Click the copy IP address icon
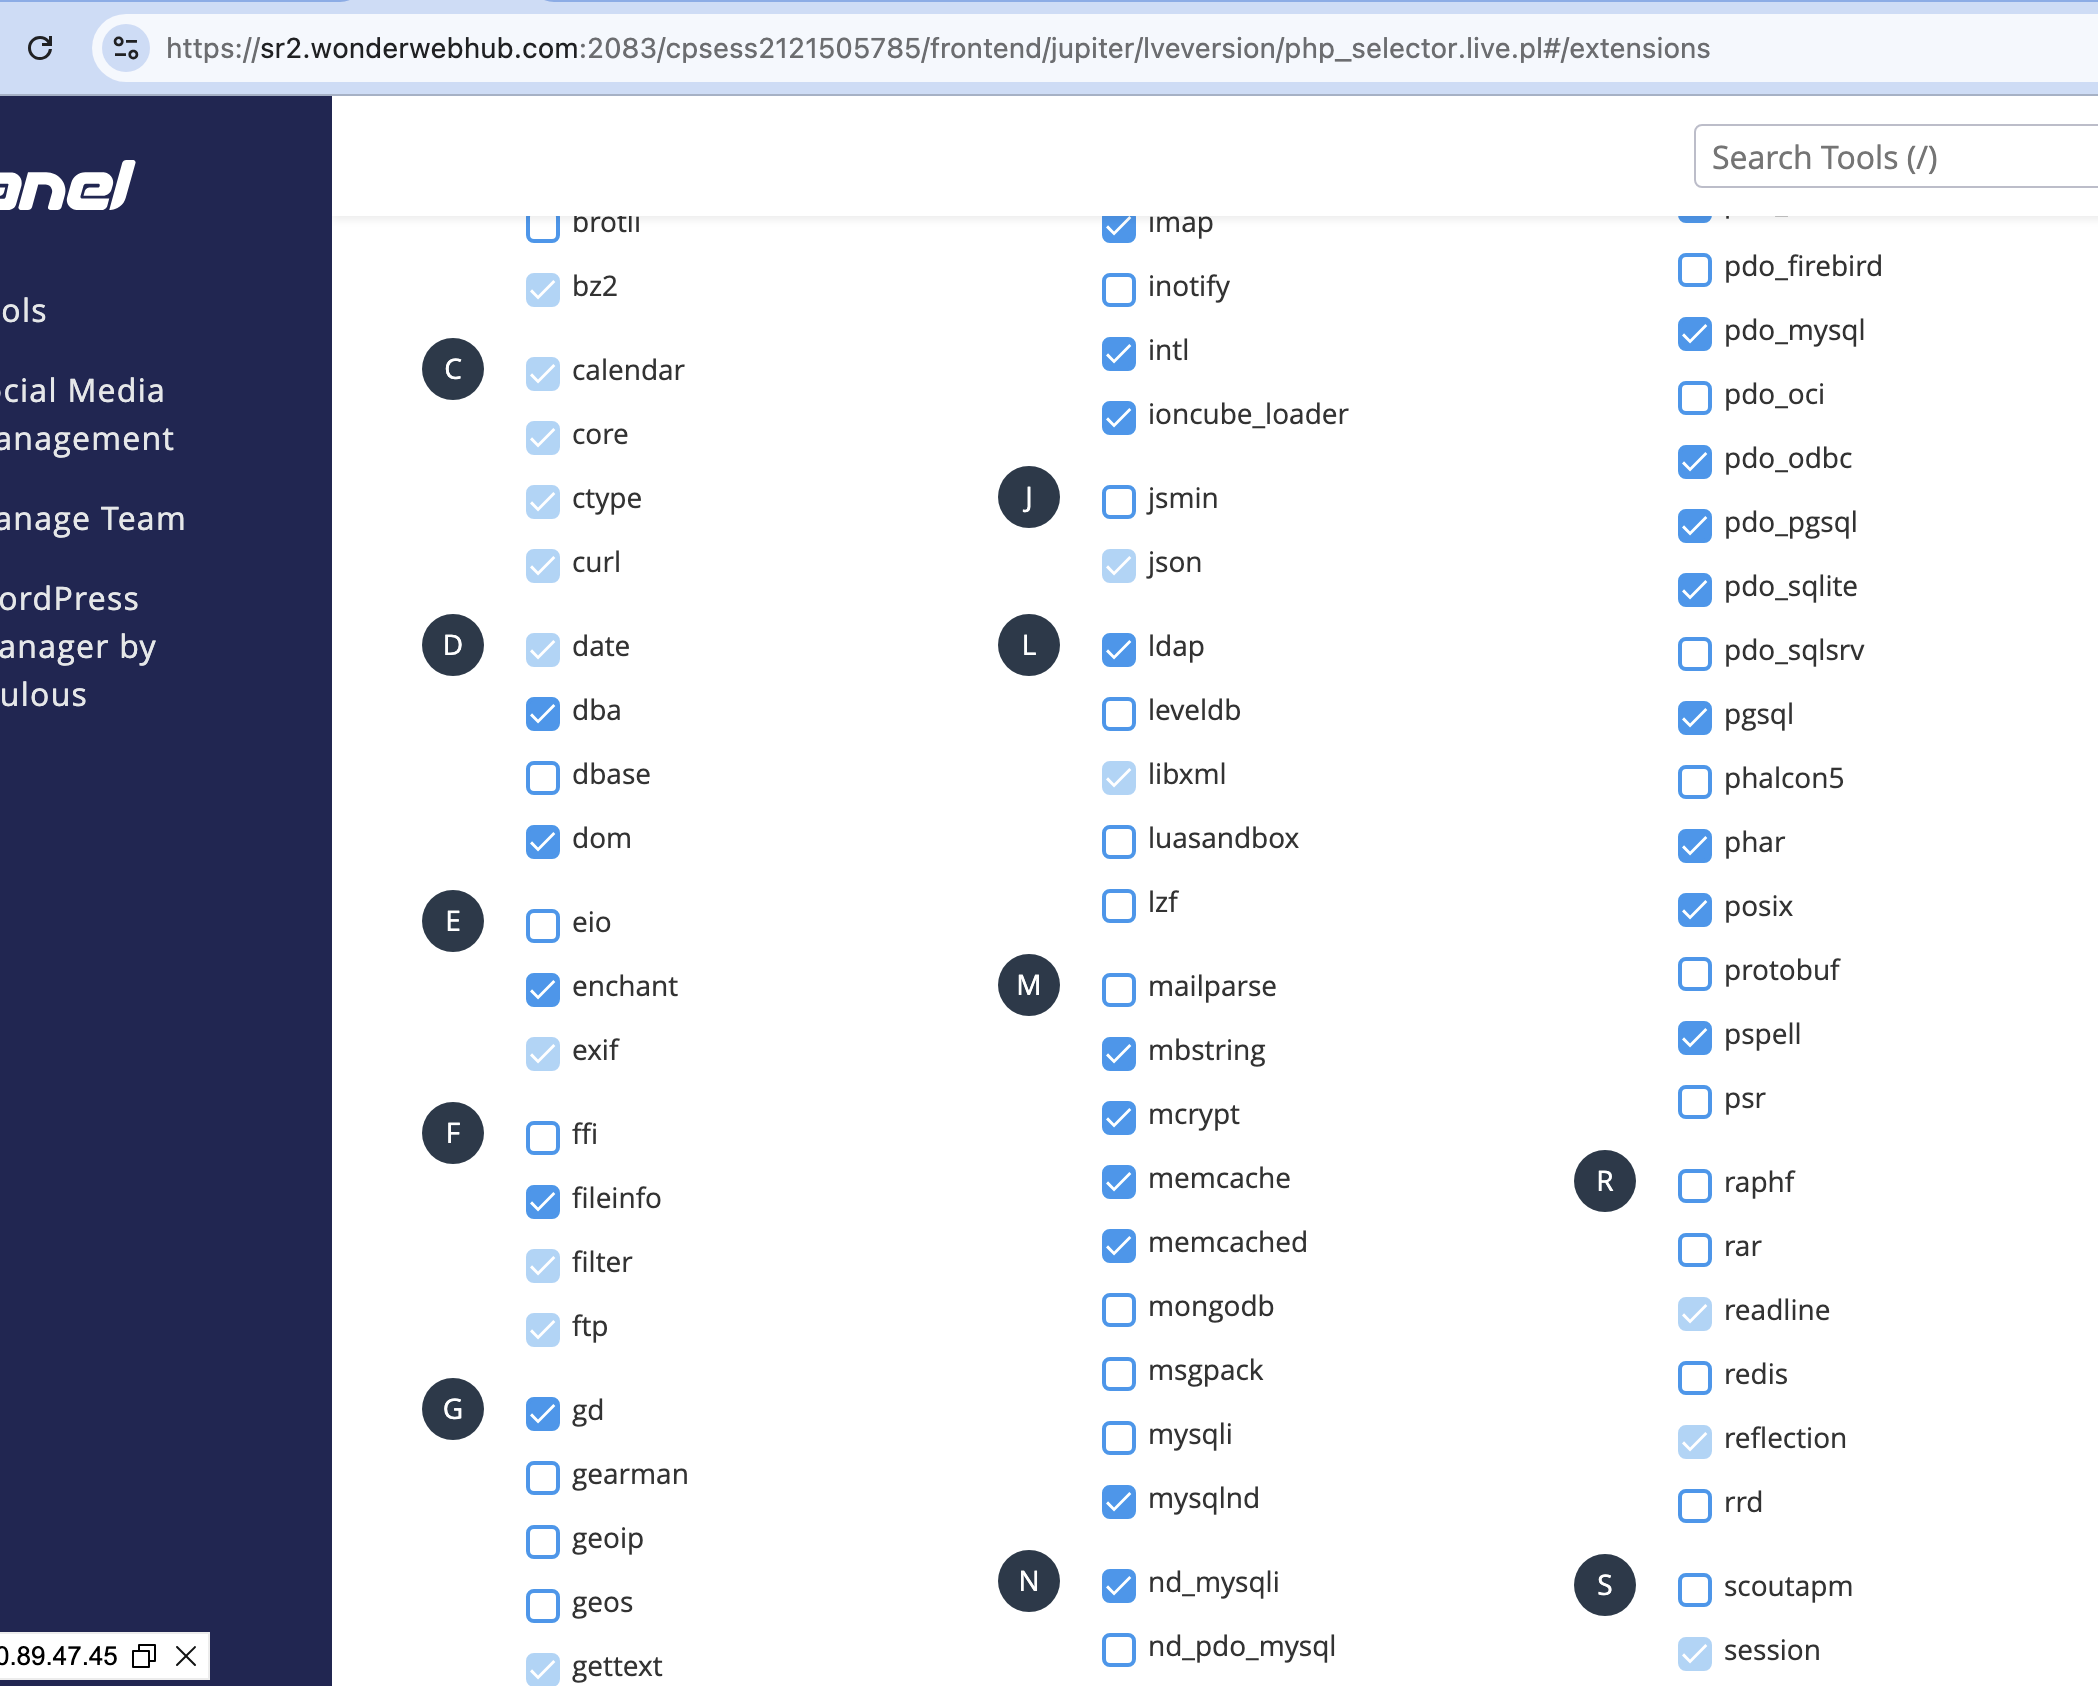The height and width of the screenshot is (1686, 2098). click(x=145, y=1656)
